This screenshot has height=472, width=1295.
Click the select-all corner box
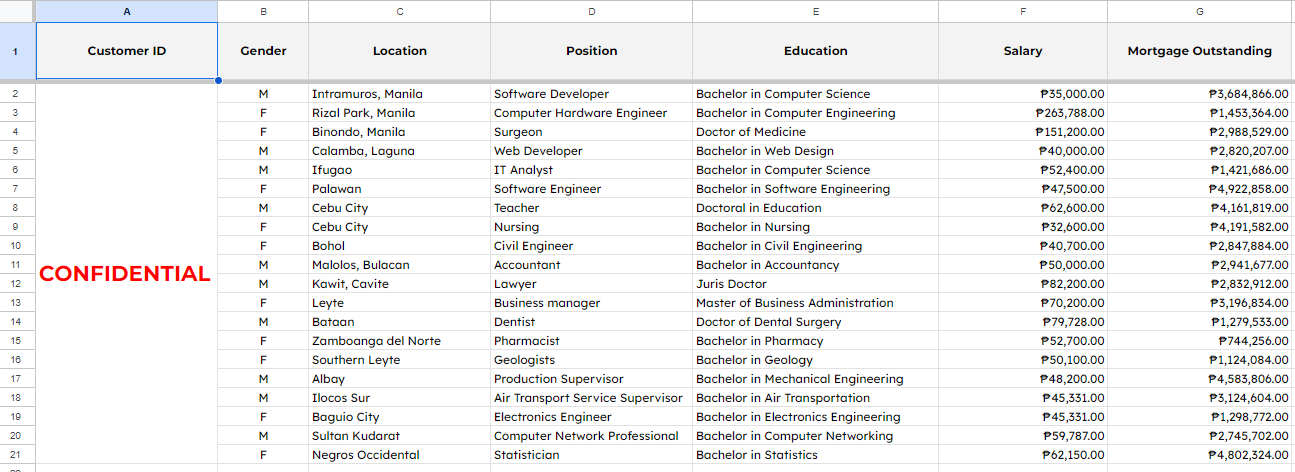17,11
